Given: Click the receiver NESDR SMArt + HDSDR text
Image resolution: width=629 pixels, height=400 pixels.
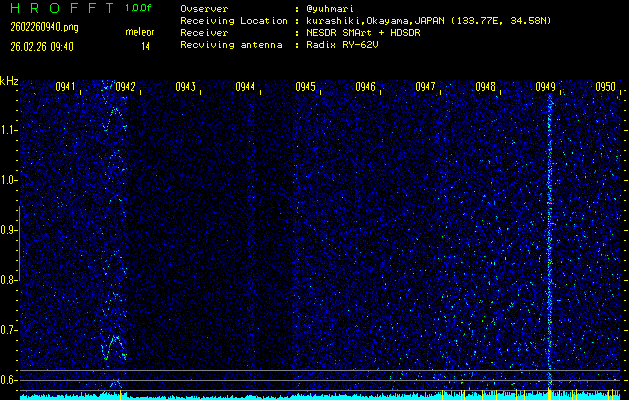Looking at the screenshot, I should point(363,33).
